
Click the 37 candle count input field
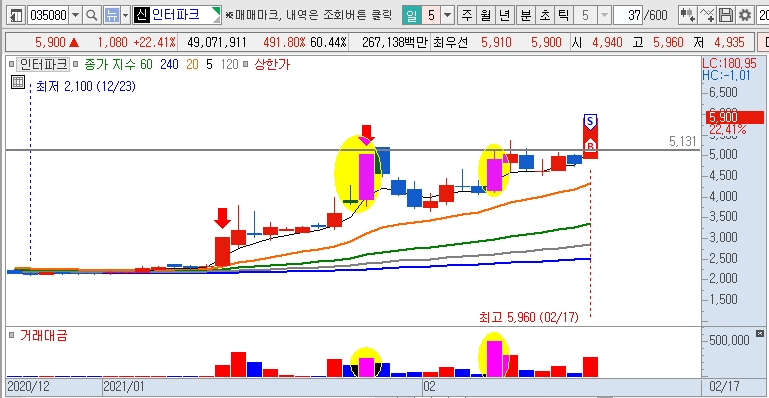point(628,15)
